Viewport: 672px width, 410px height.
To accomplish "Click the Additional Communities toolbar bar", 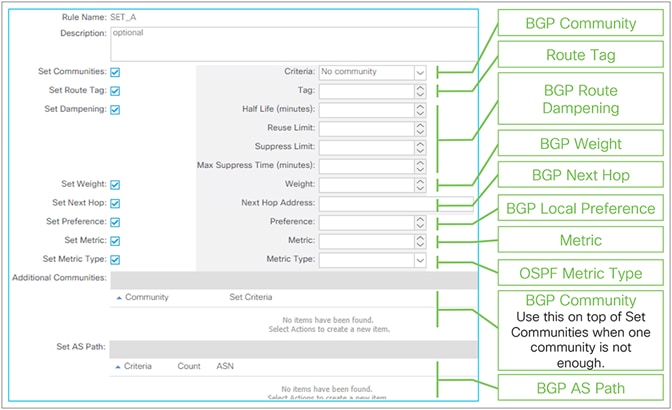I will click(x=294, y=281).
